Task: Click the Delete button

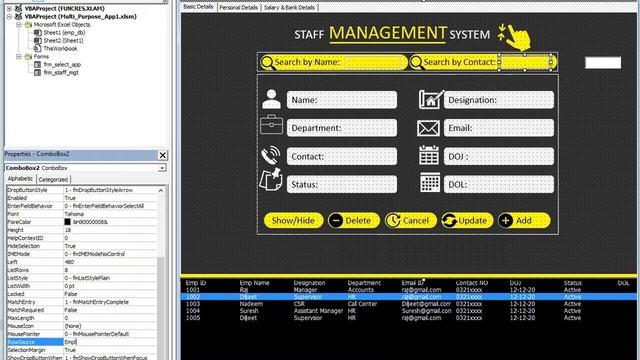Action: (353, 220)
